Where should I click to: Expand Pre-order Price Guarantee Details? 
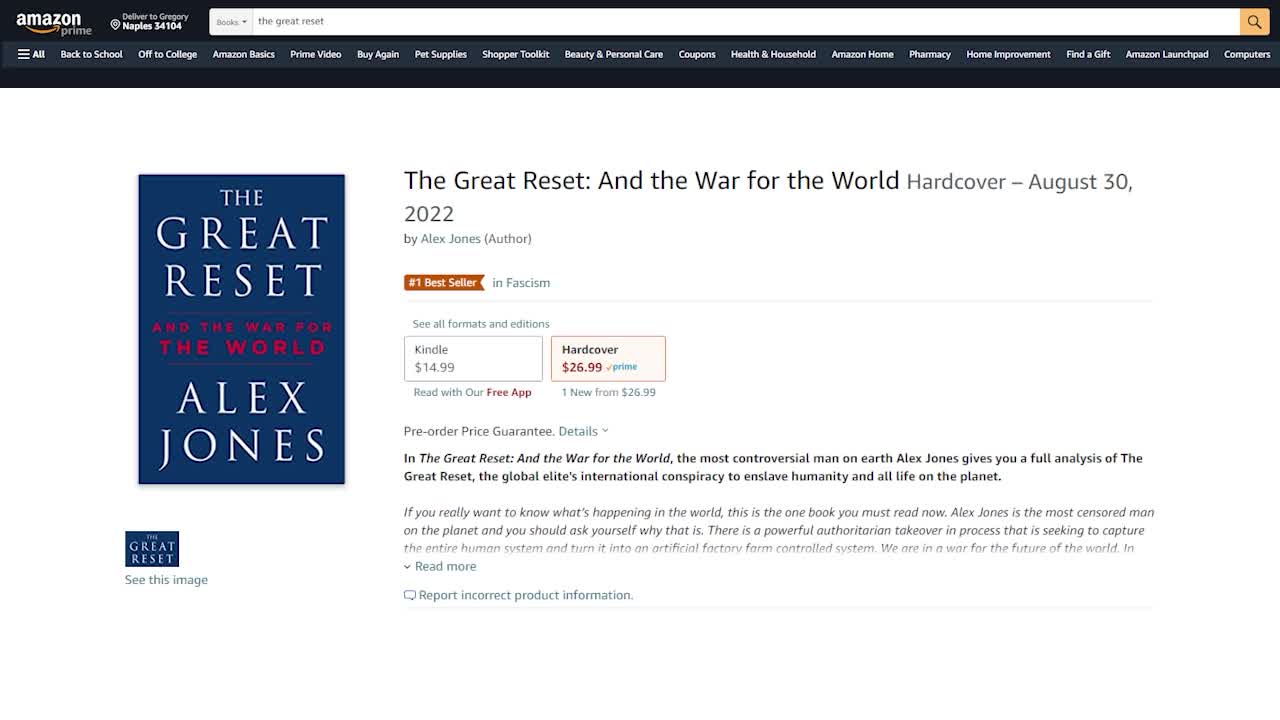click(583, 432)
